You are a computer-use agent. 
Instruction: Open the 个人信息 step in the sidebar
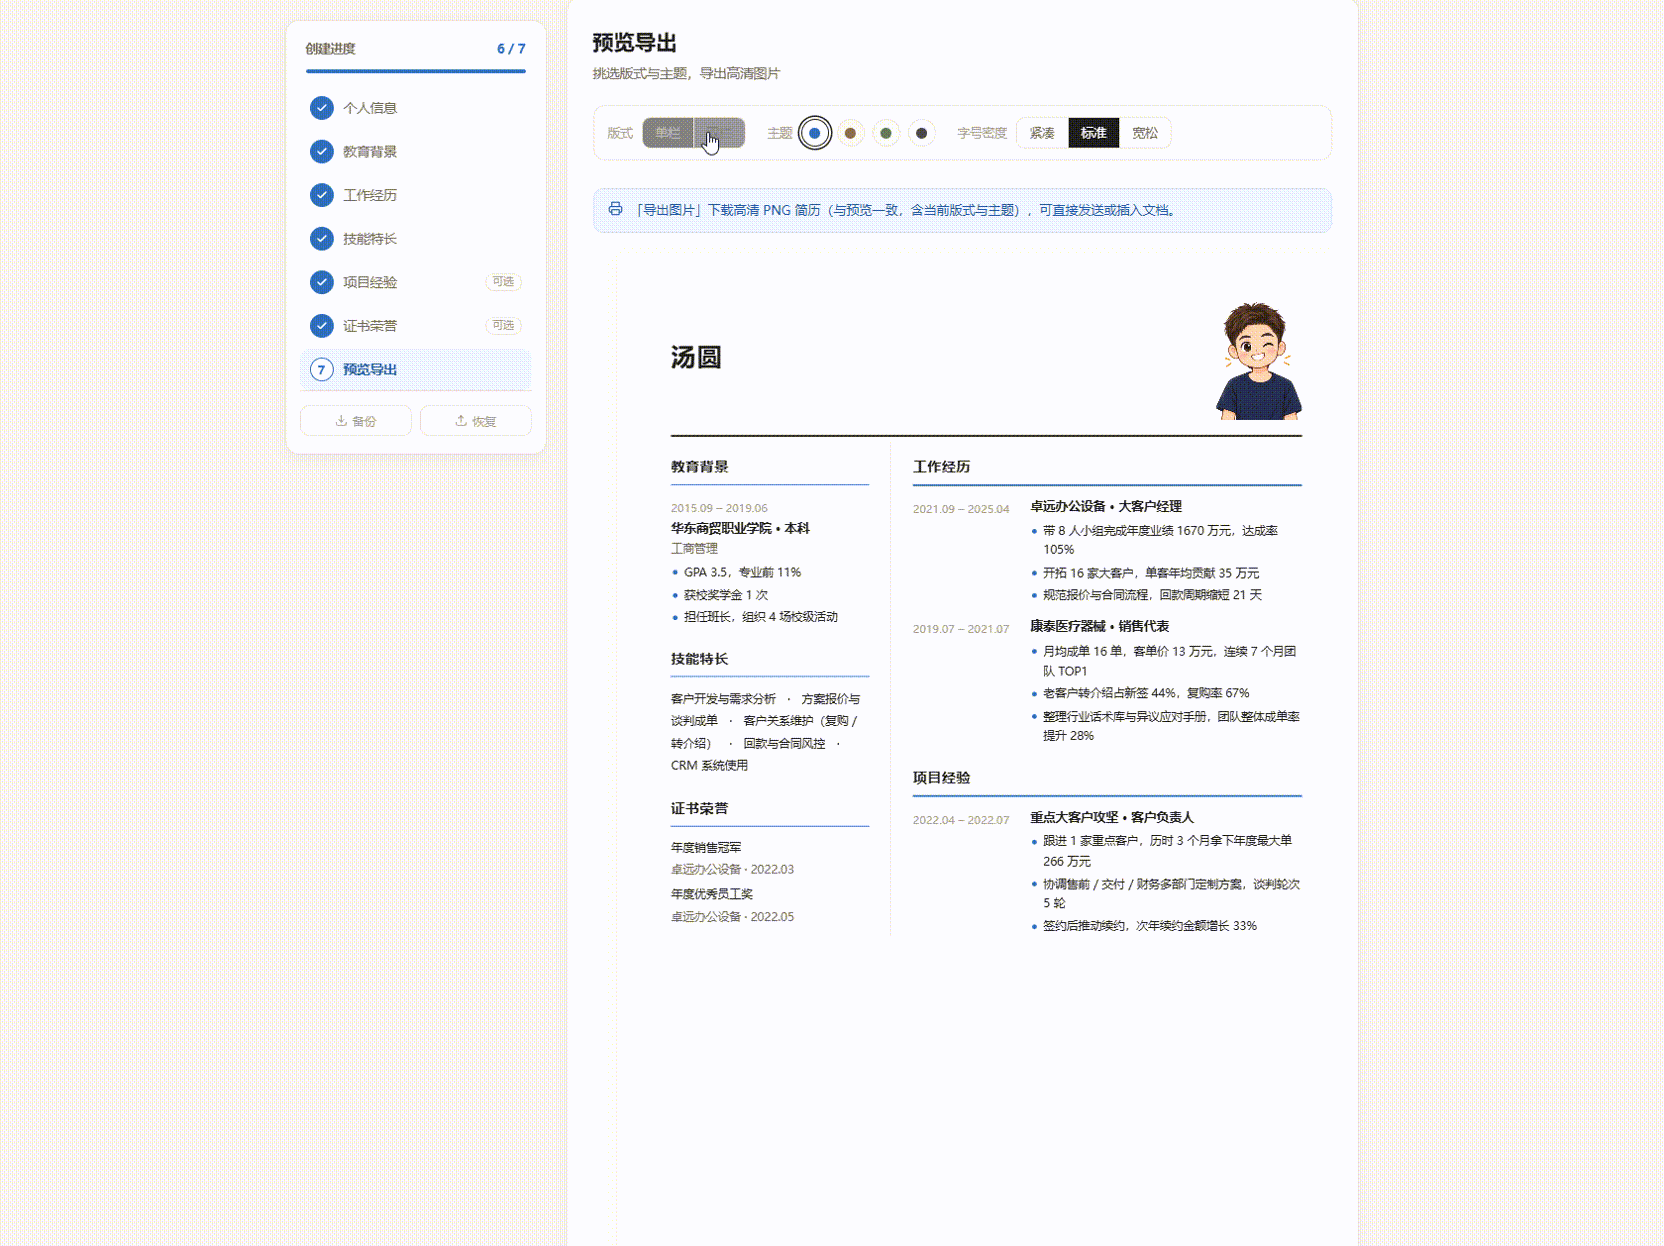[415, 108]
